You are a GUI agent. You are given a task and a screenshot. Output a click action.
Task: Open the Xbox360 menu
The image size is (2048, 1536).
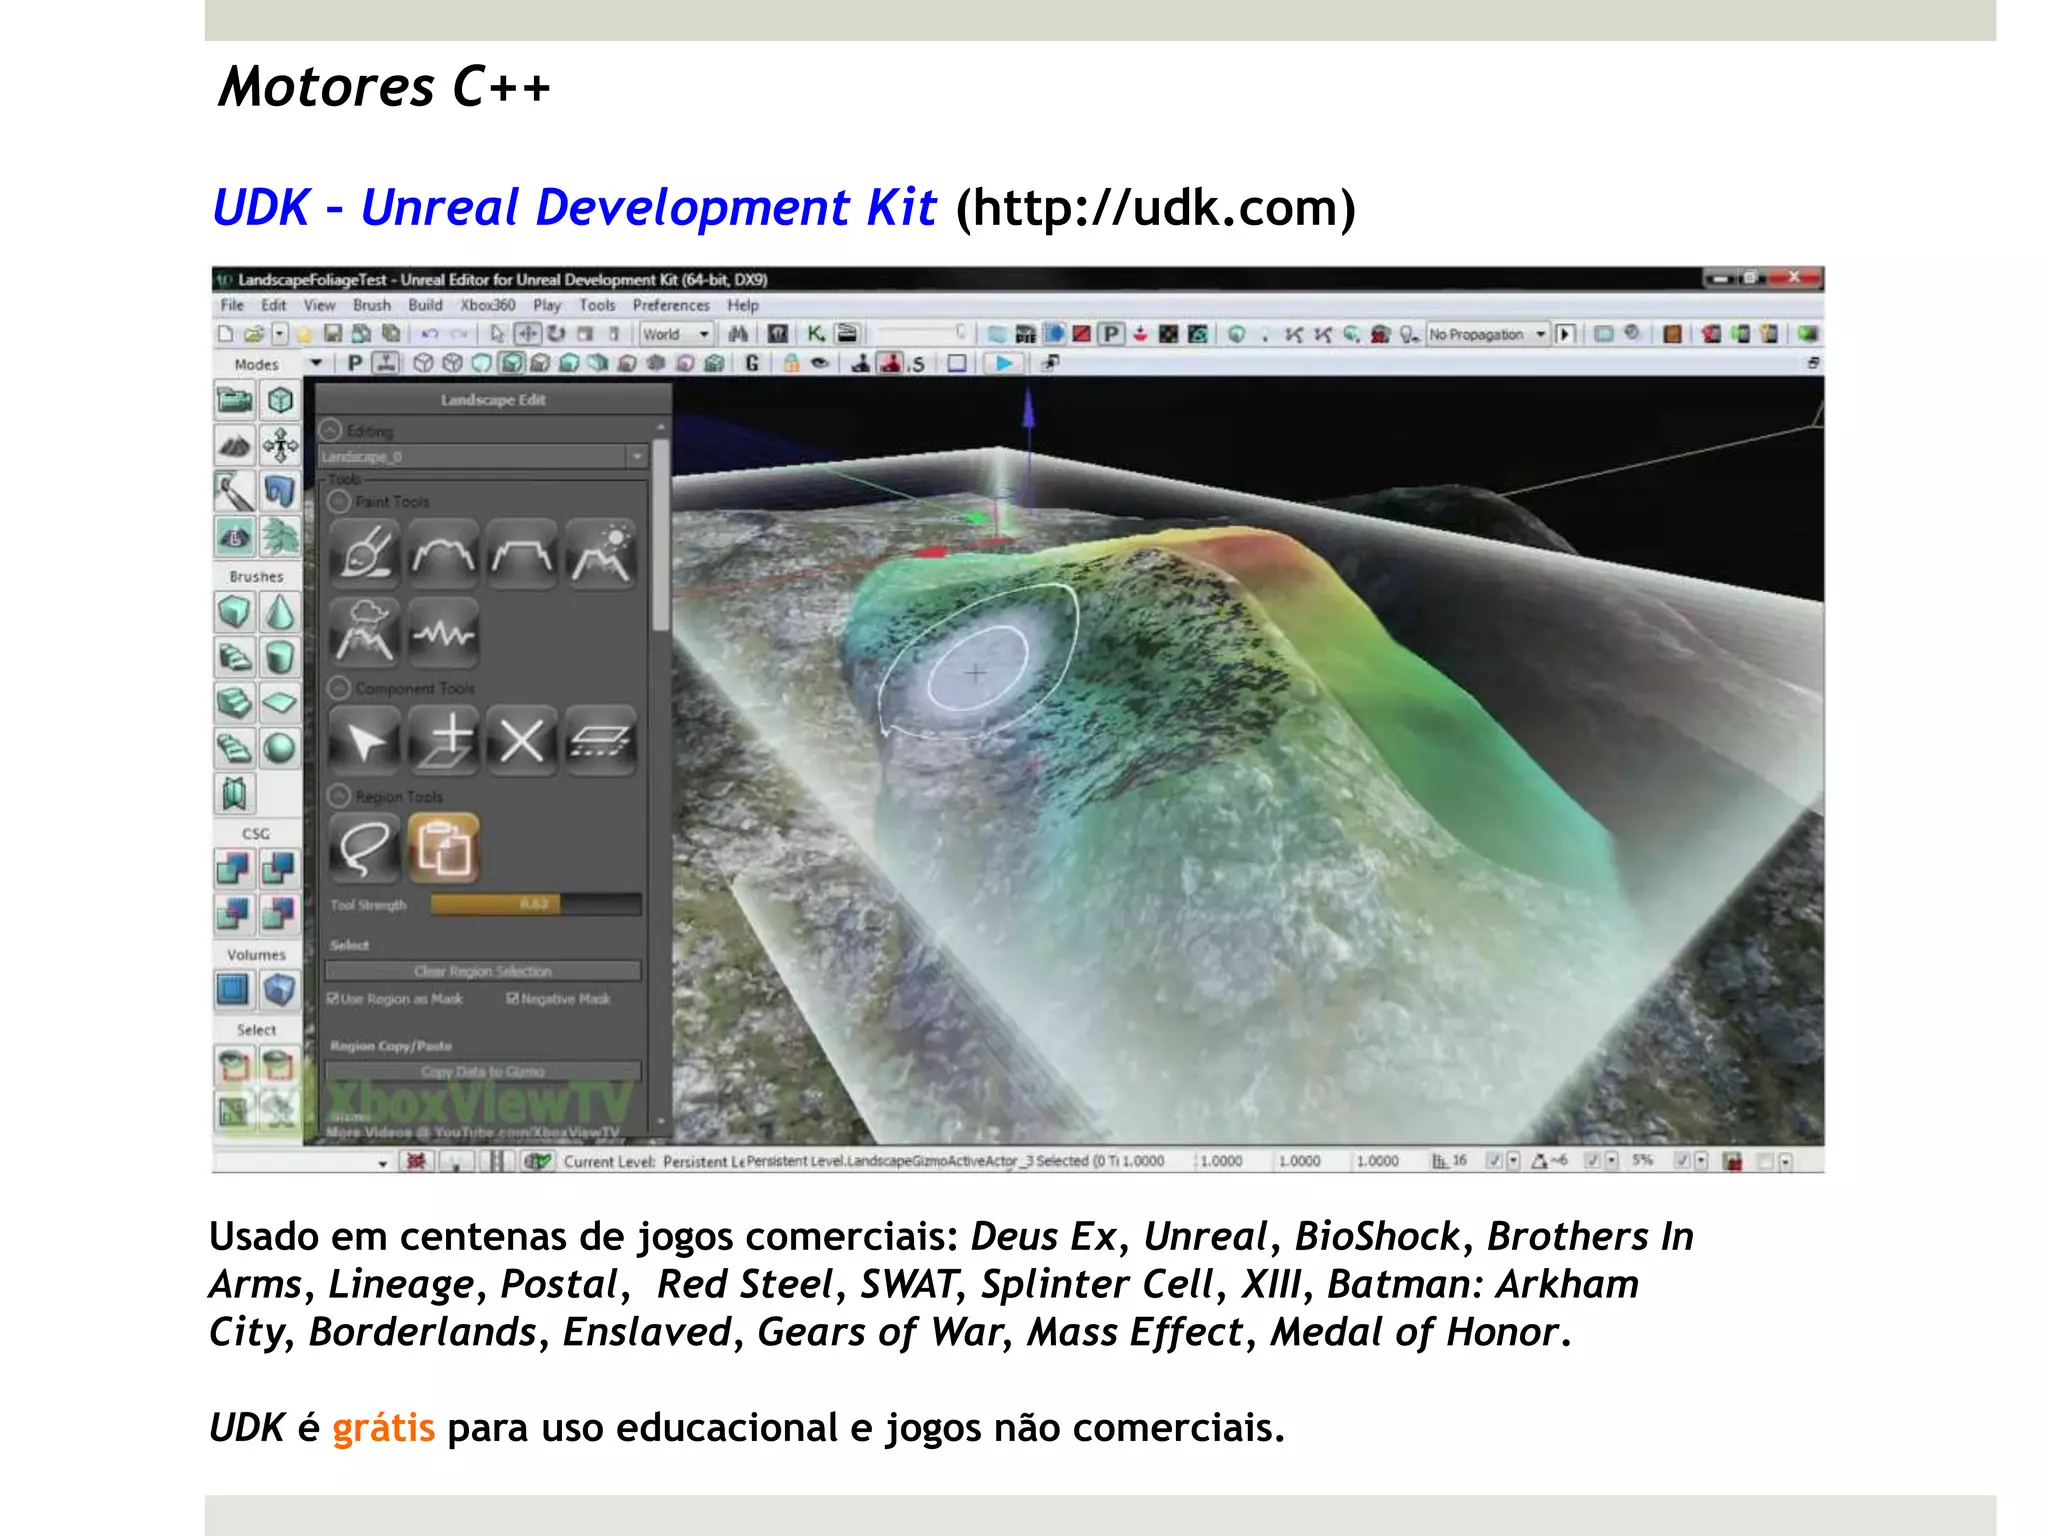(488, 305)
